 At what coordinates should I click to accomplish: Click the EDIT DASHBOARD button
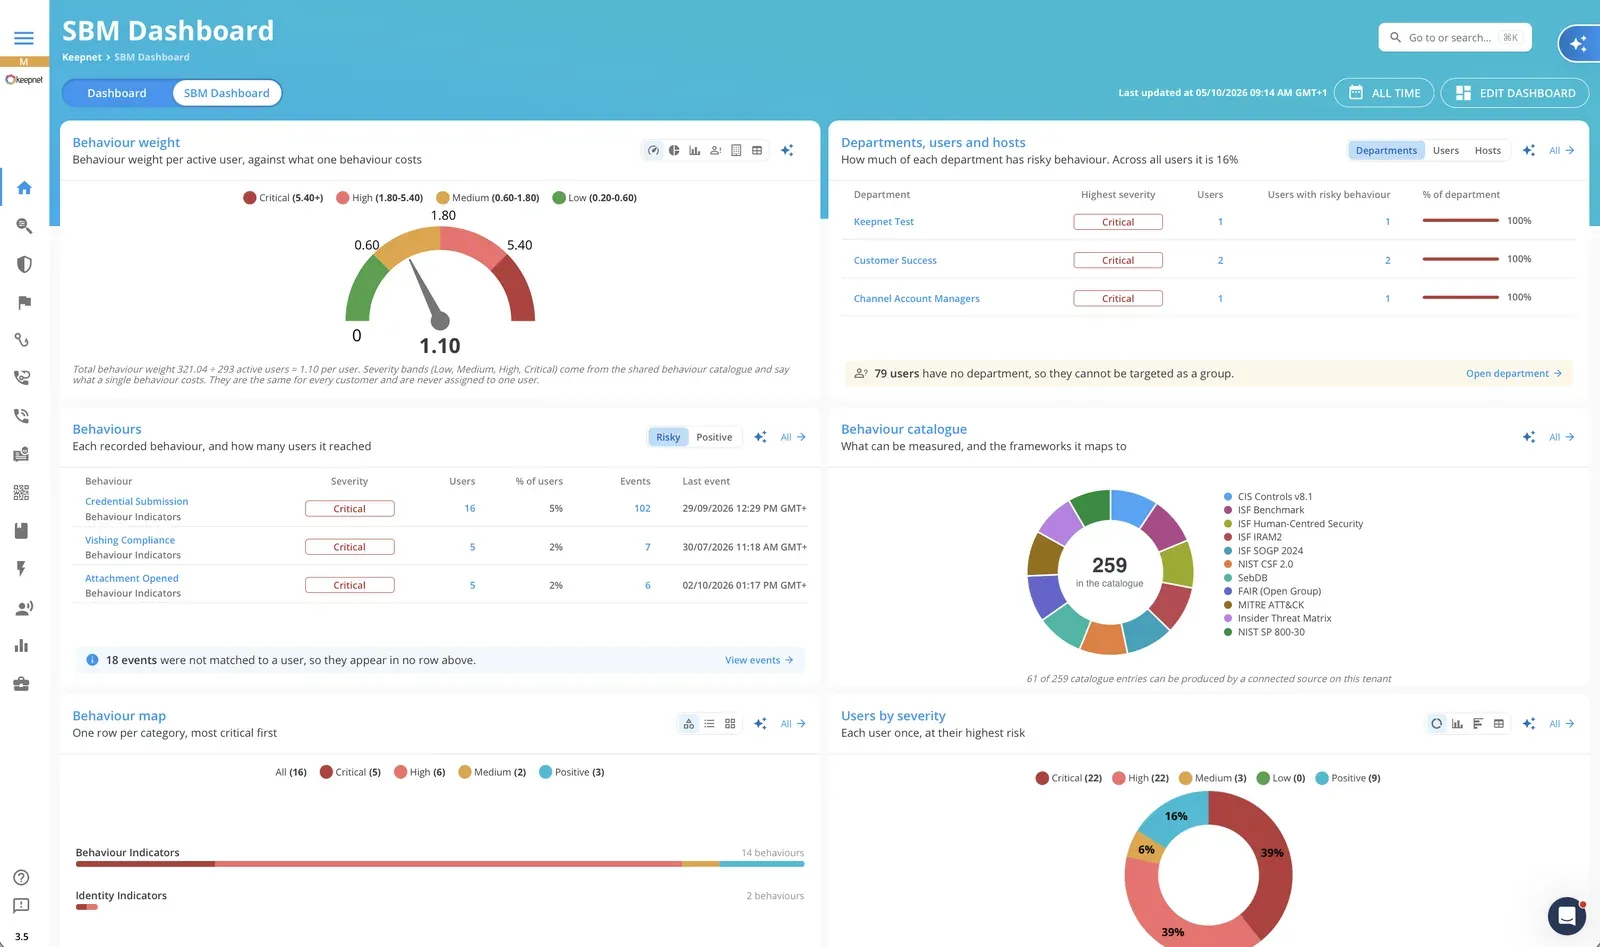(x=1514, y=93)
